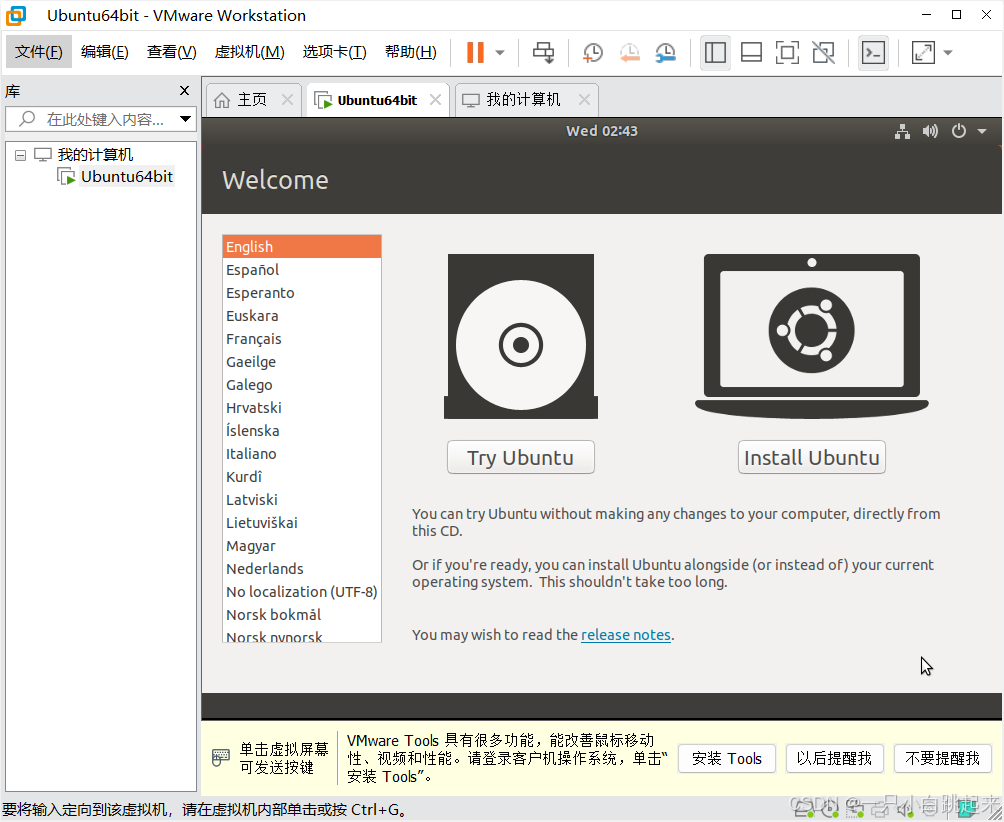
Task: Revert to the previous snapshot icon
Action: [x=630, y=52]
